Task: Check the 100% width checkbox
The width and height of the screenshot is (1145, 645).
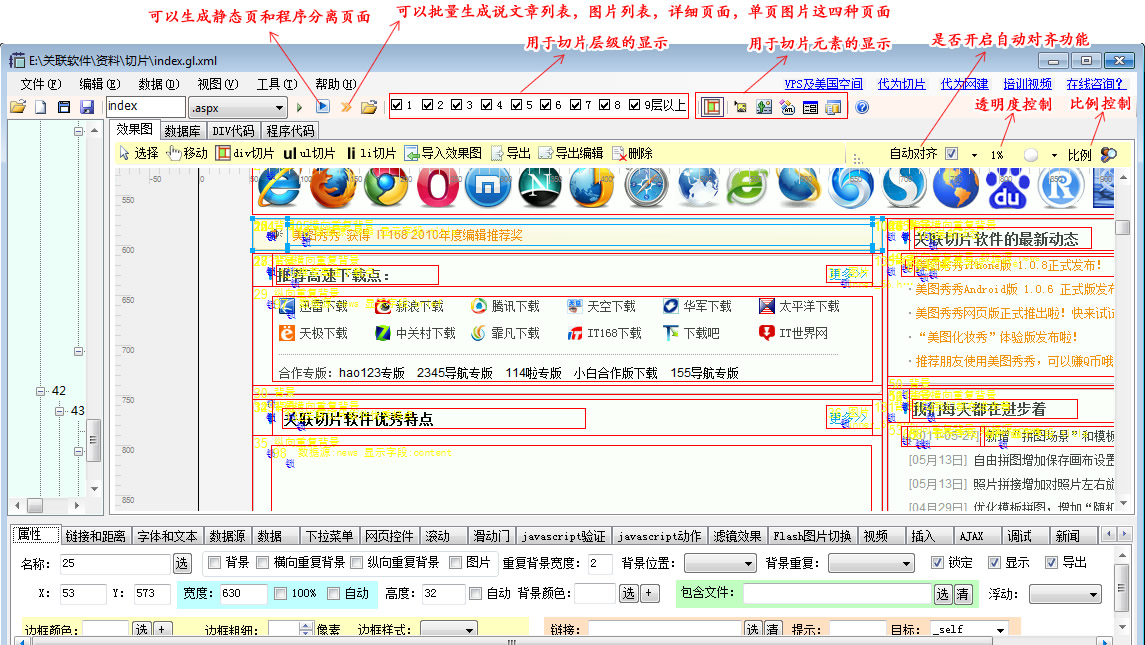Action: pyautogui.click(x=280, y=594)
